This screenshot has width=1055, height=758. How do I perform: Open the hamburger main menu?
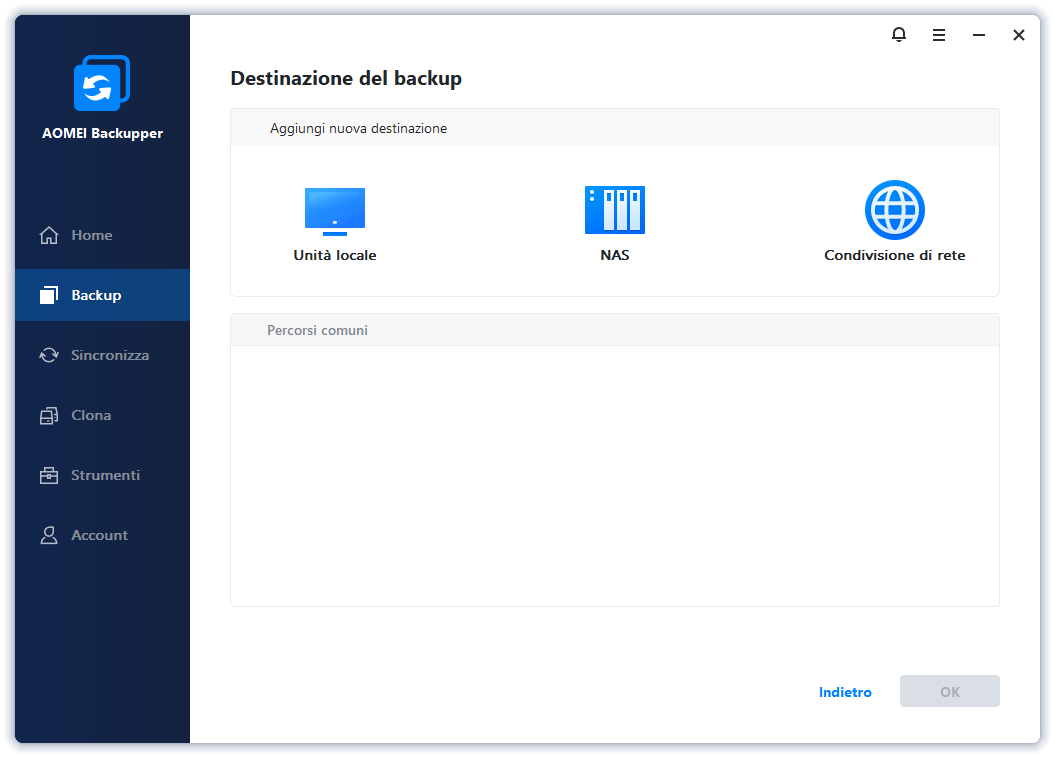tap(939, 35)
